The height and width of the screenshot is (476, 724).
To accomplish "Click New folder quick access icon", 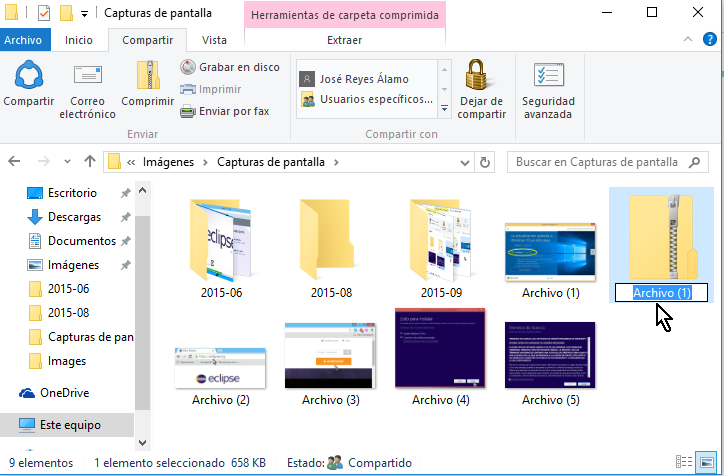I will tap(66, 13).
